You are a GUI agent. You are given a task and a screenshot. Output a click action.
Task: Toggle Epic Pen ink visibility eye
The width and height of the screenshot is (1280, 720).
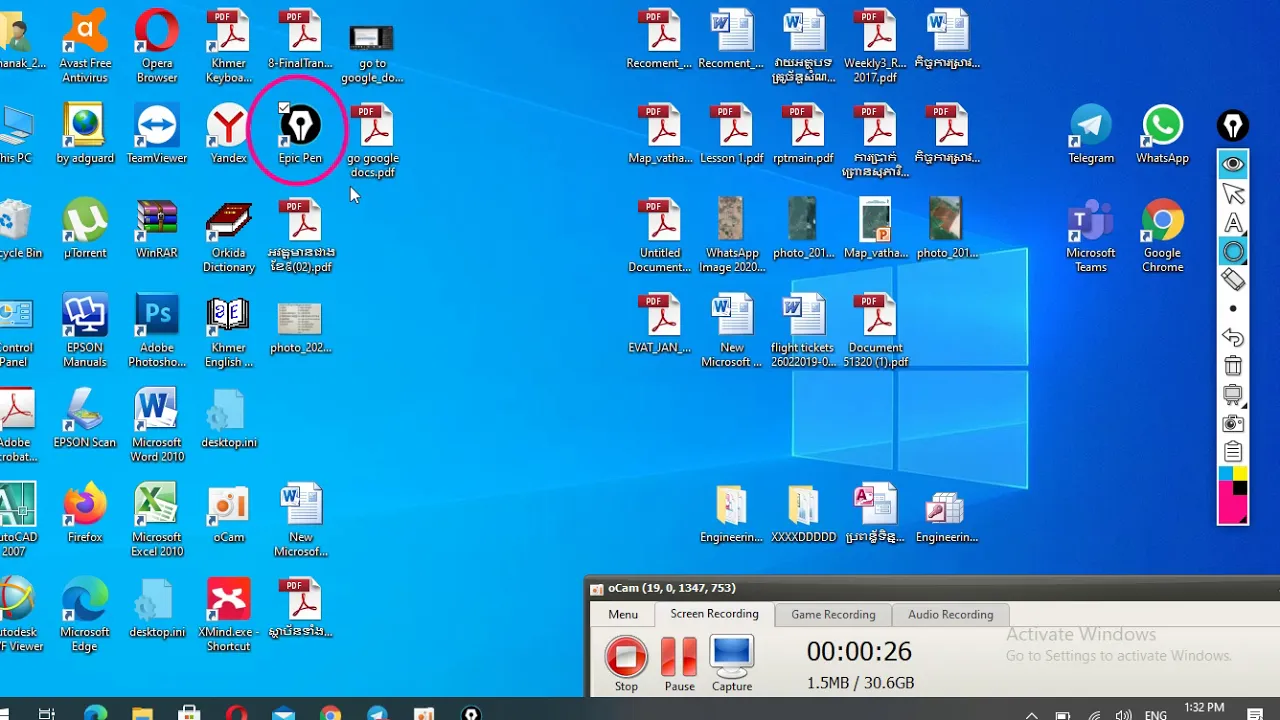[x=1233, y=164]
